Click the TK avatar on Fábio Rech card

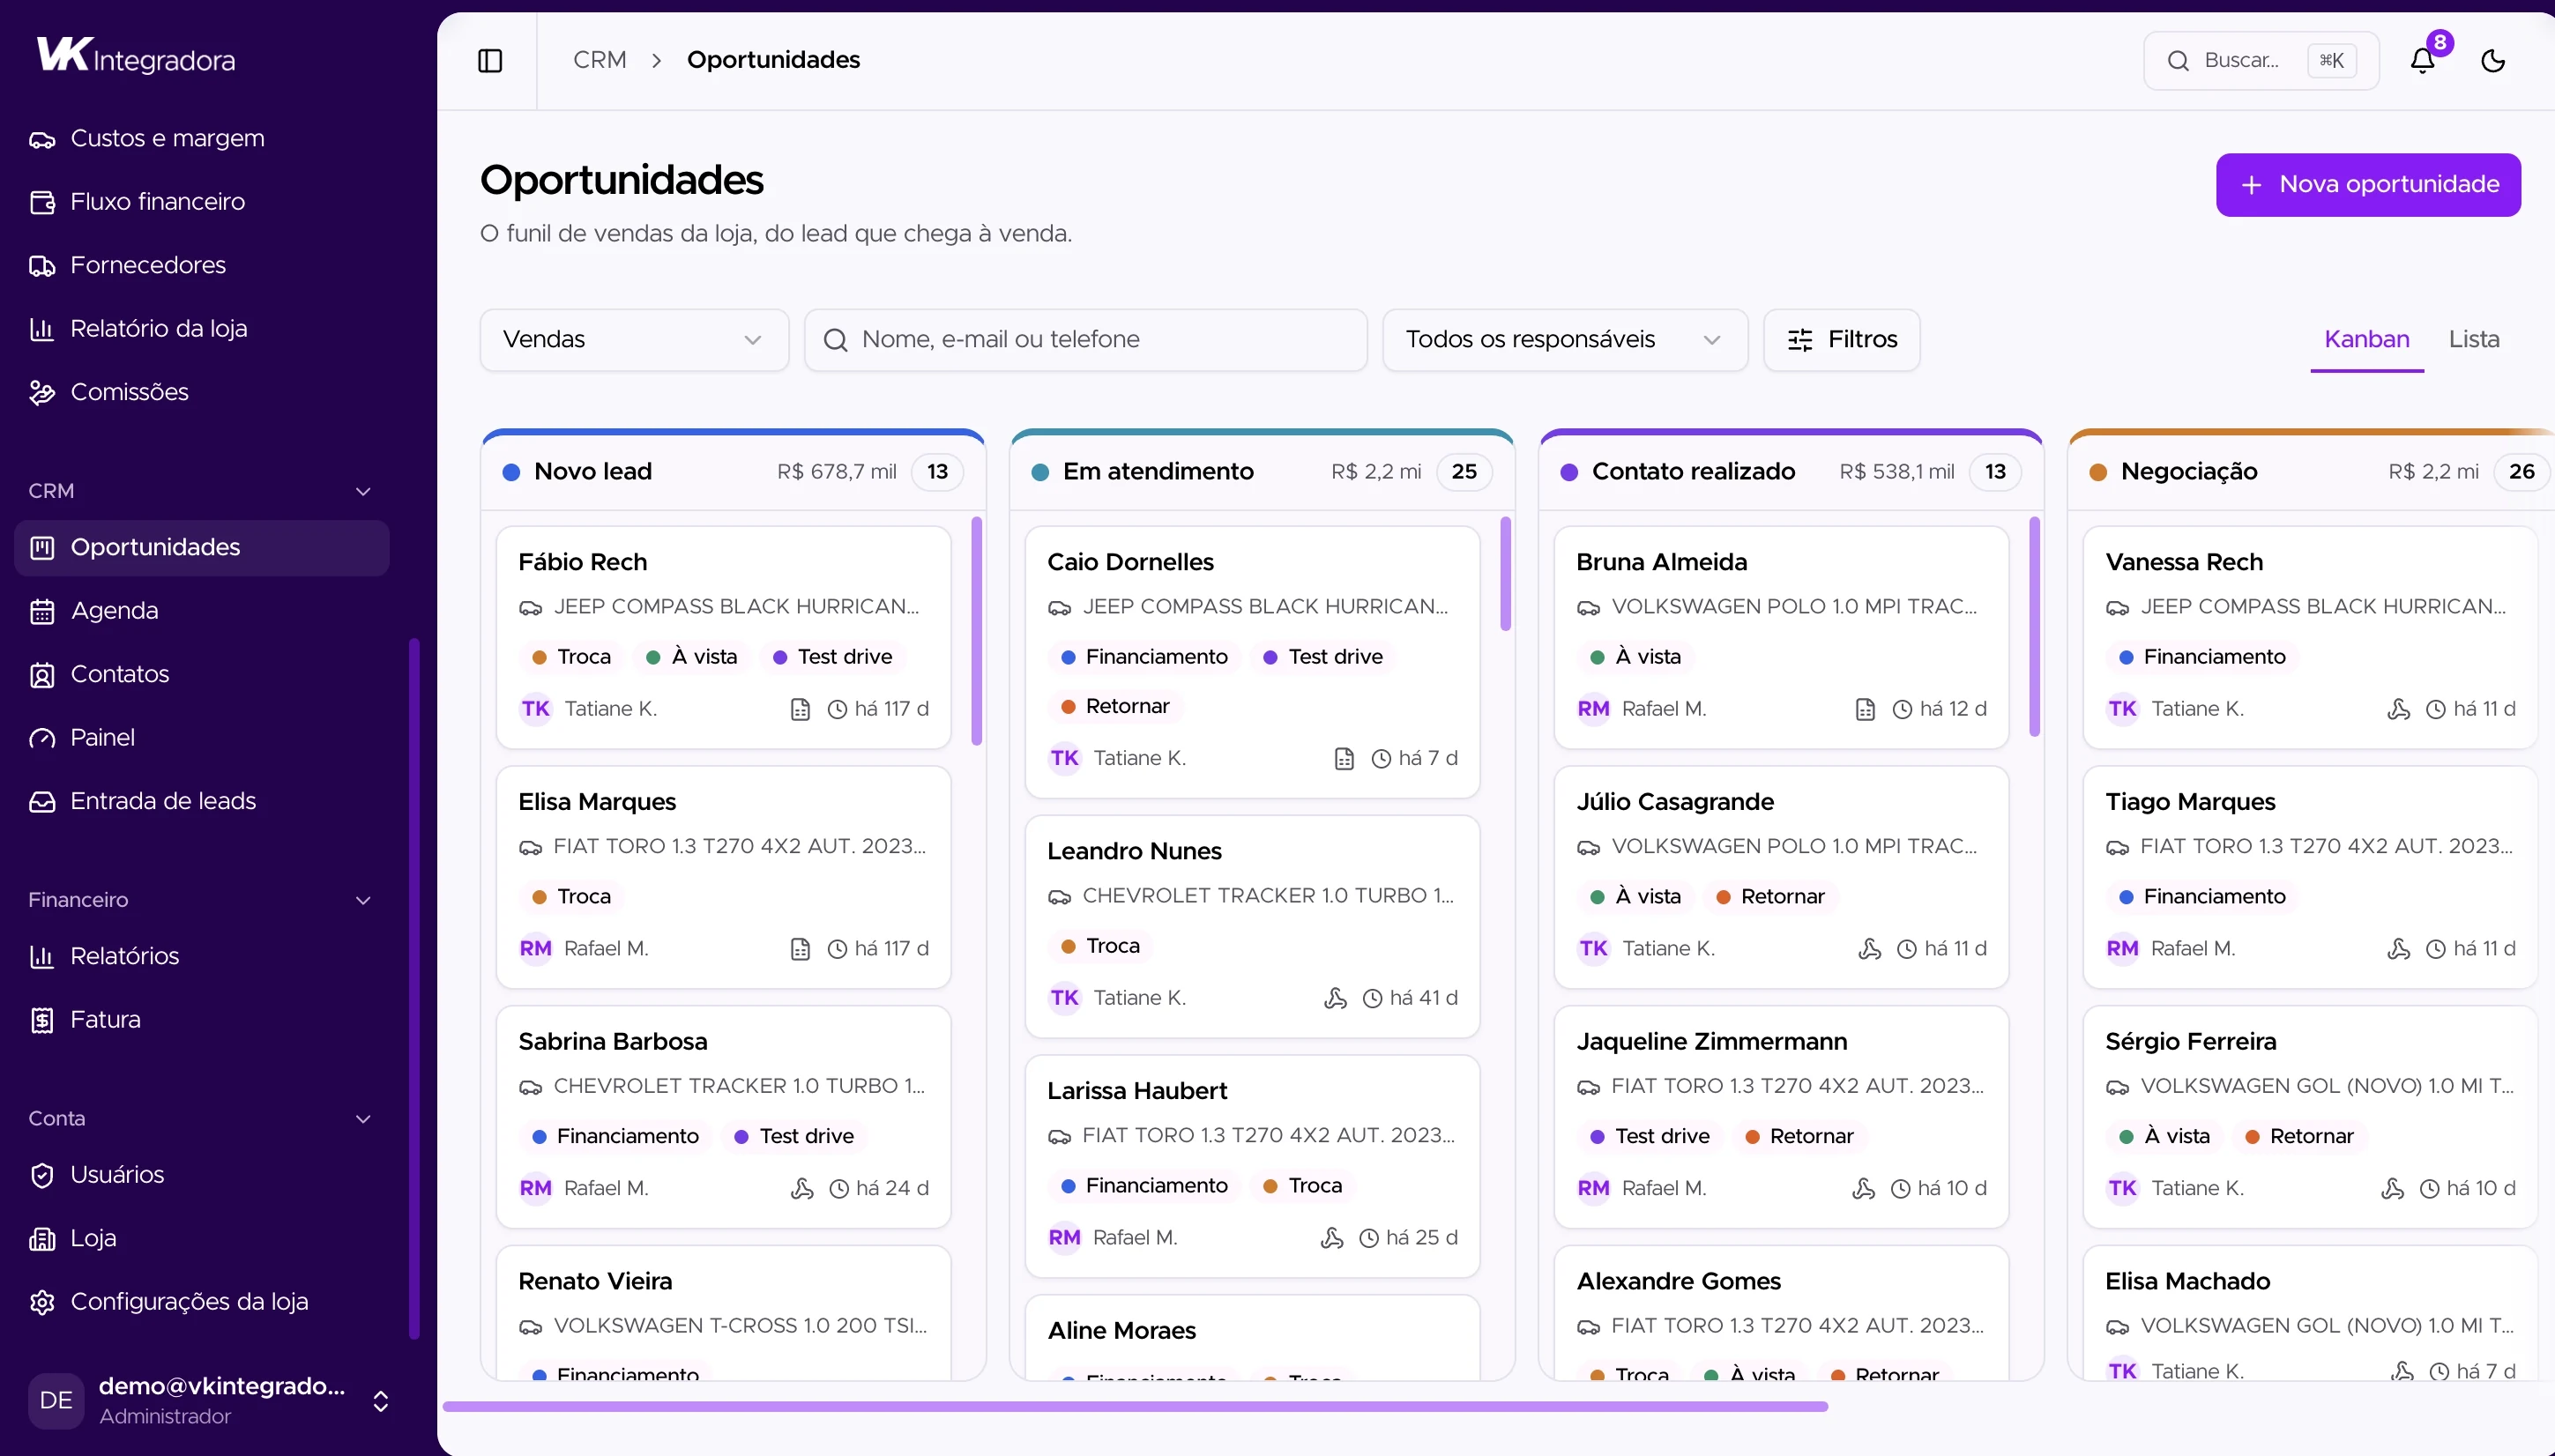[535, 709]
